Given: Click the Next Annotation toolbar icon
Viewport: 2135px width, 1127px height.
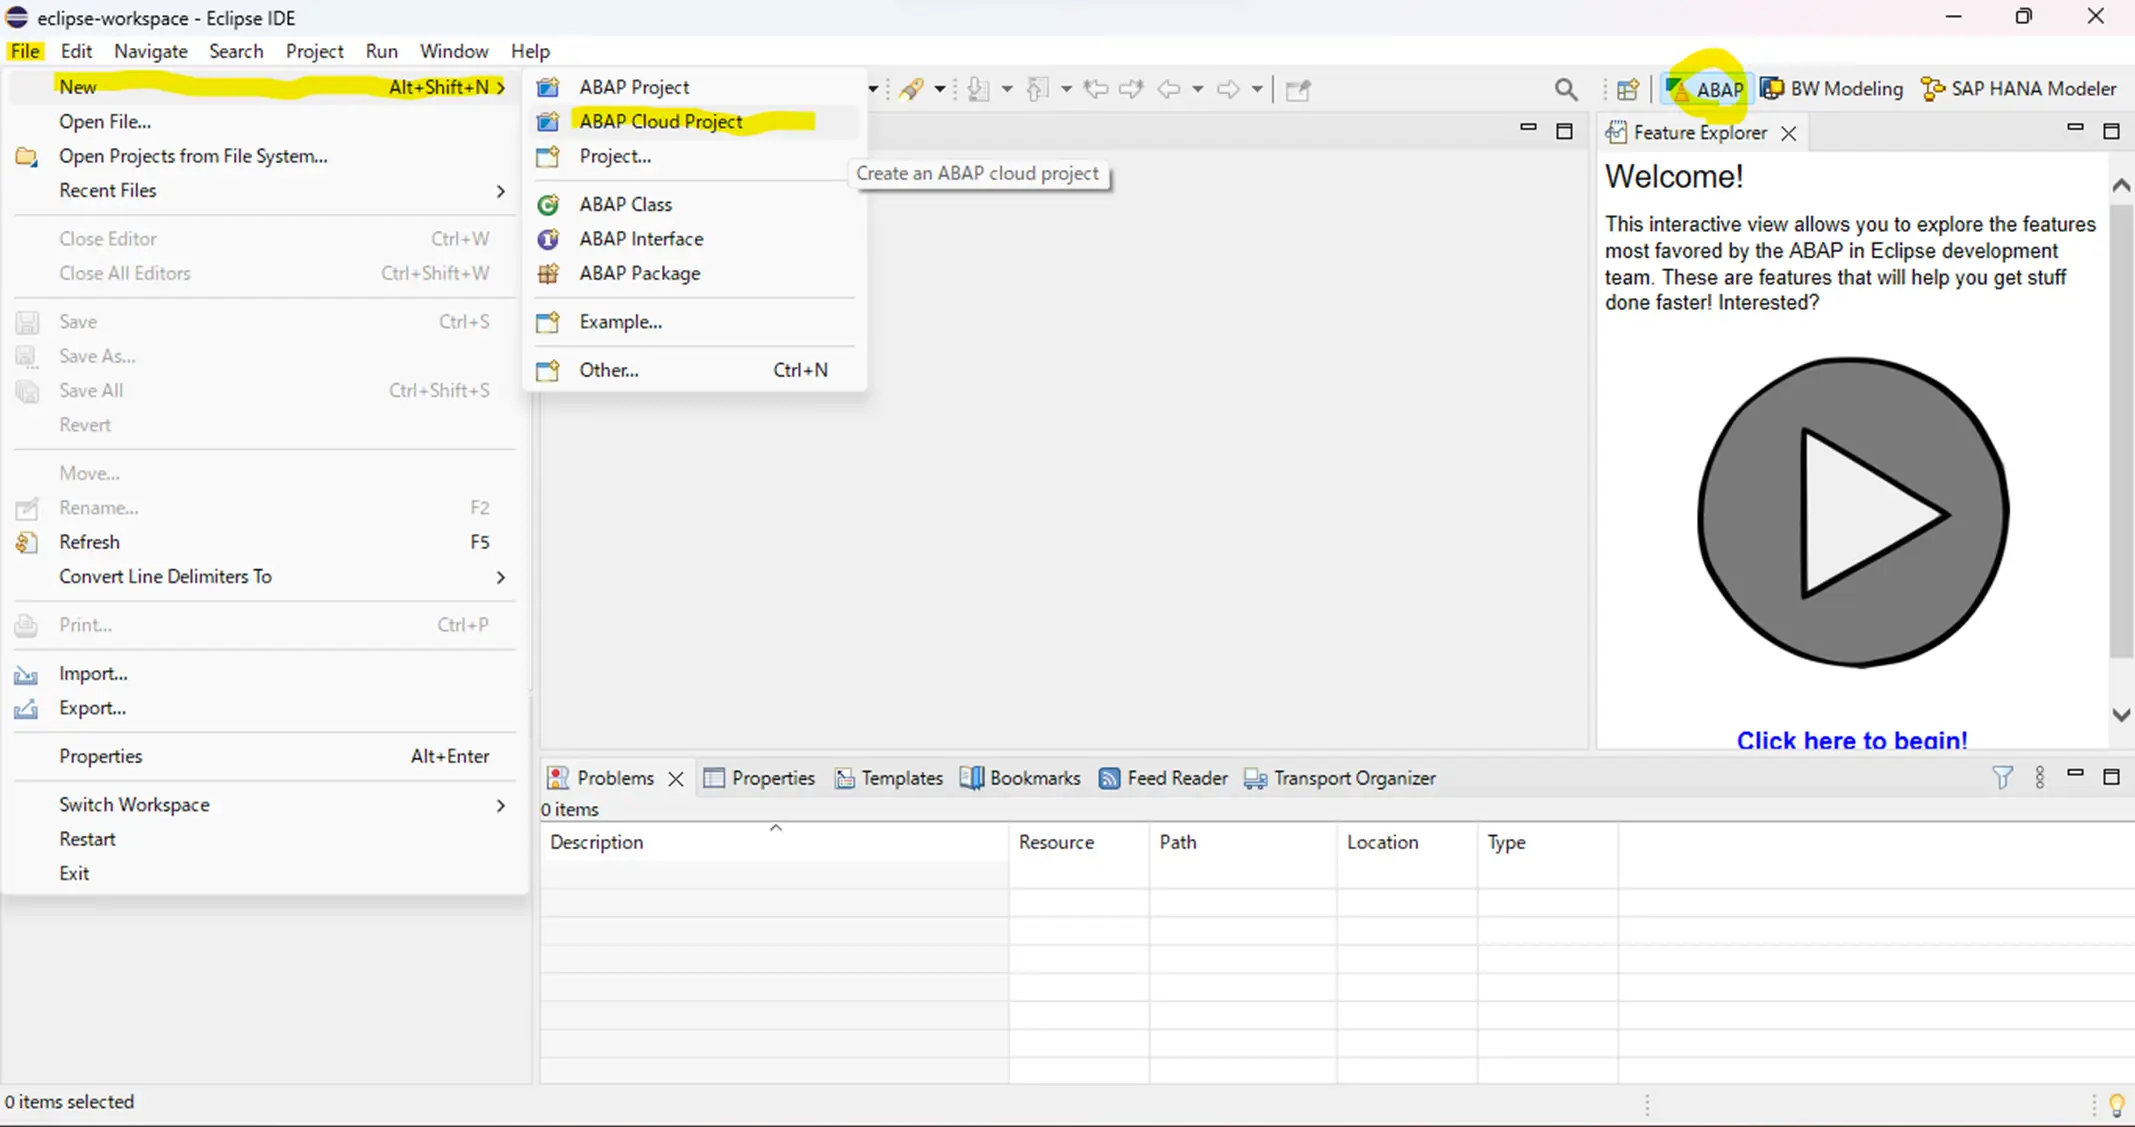Looking at the screenshot, I should tap(978, 89).
